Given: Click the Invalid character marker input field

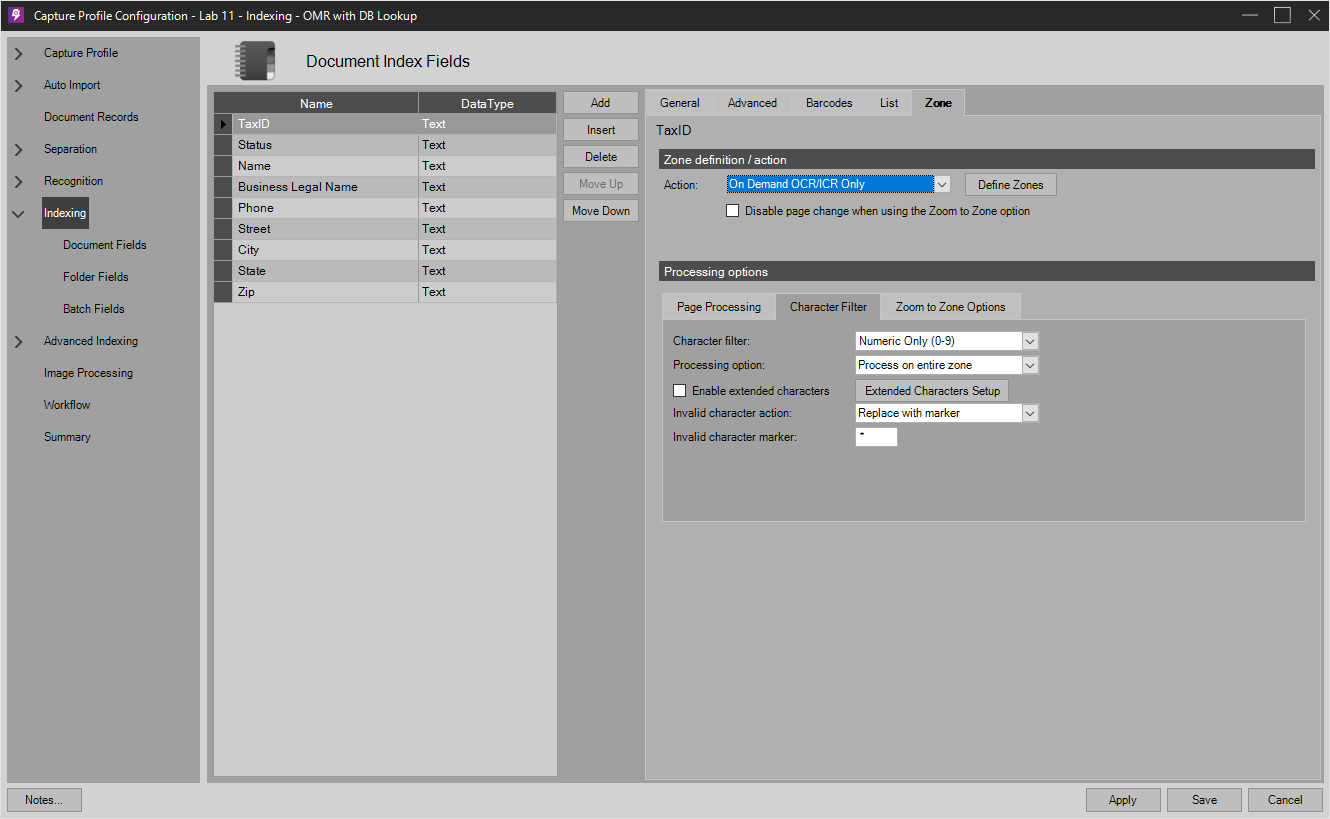Looking at the screenshot, I should click(875, 436).
